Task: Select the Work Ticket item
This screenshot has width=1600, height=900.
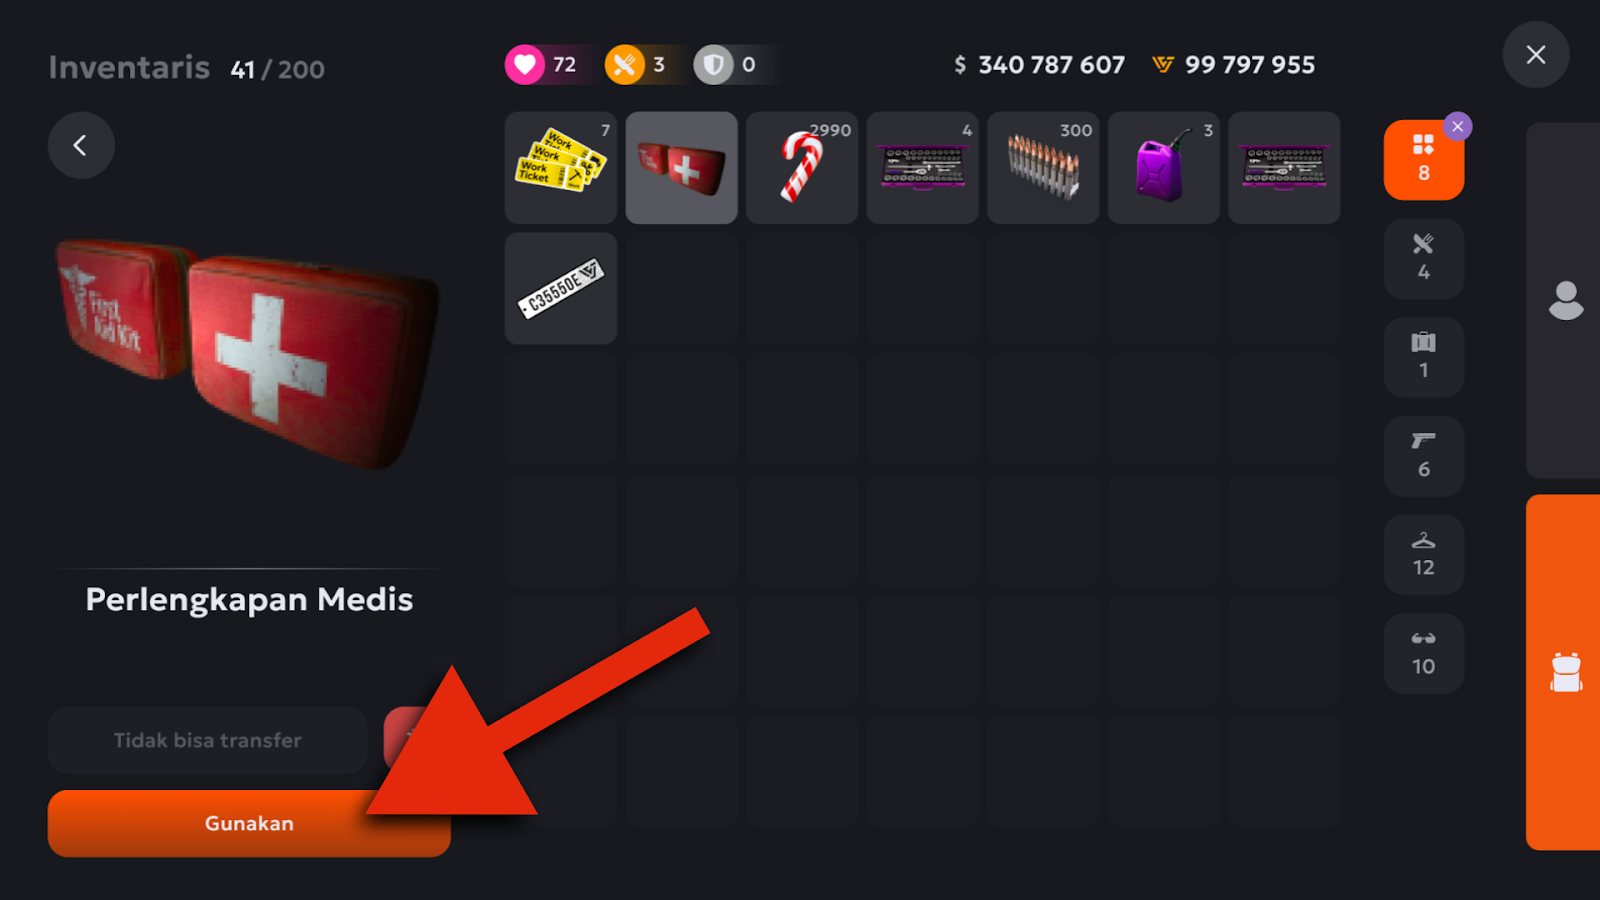Action: coord(561,168)
